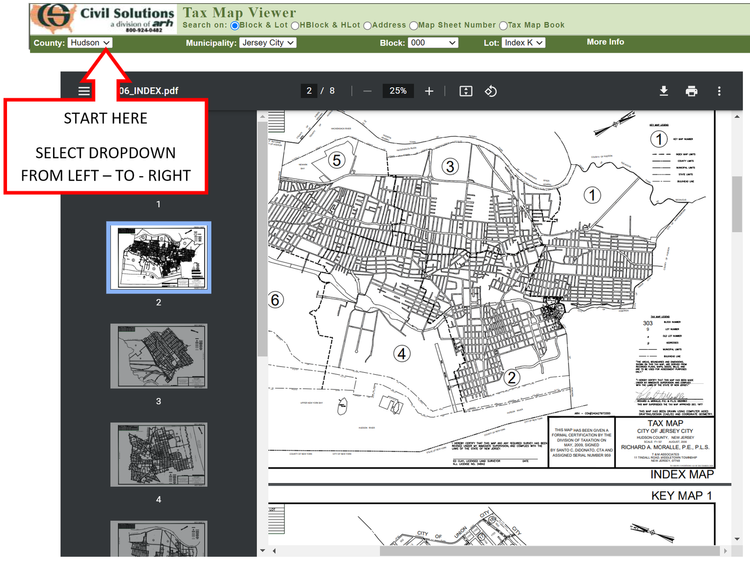
Task: Expand the Municipality dropdown Jersey City
Action: point(268,43)
